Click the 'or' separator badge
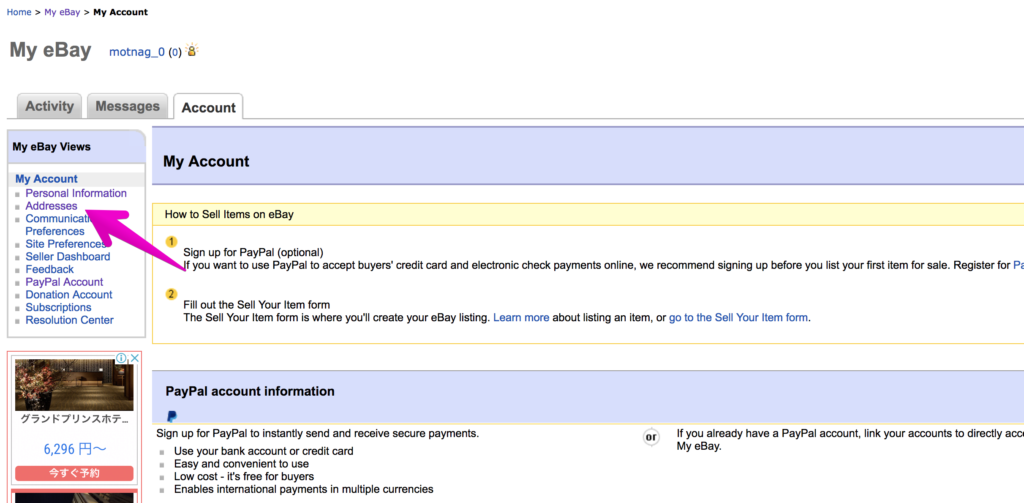The image size is (1024, 503). tap(651, 438)
